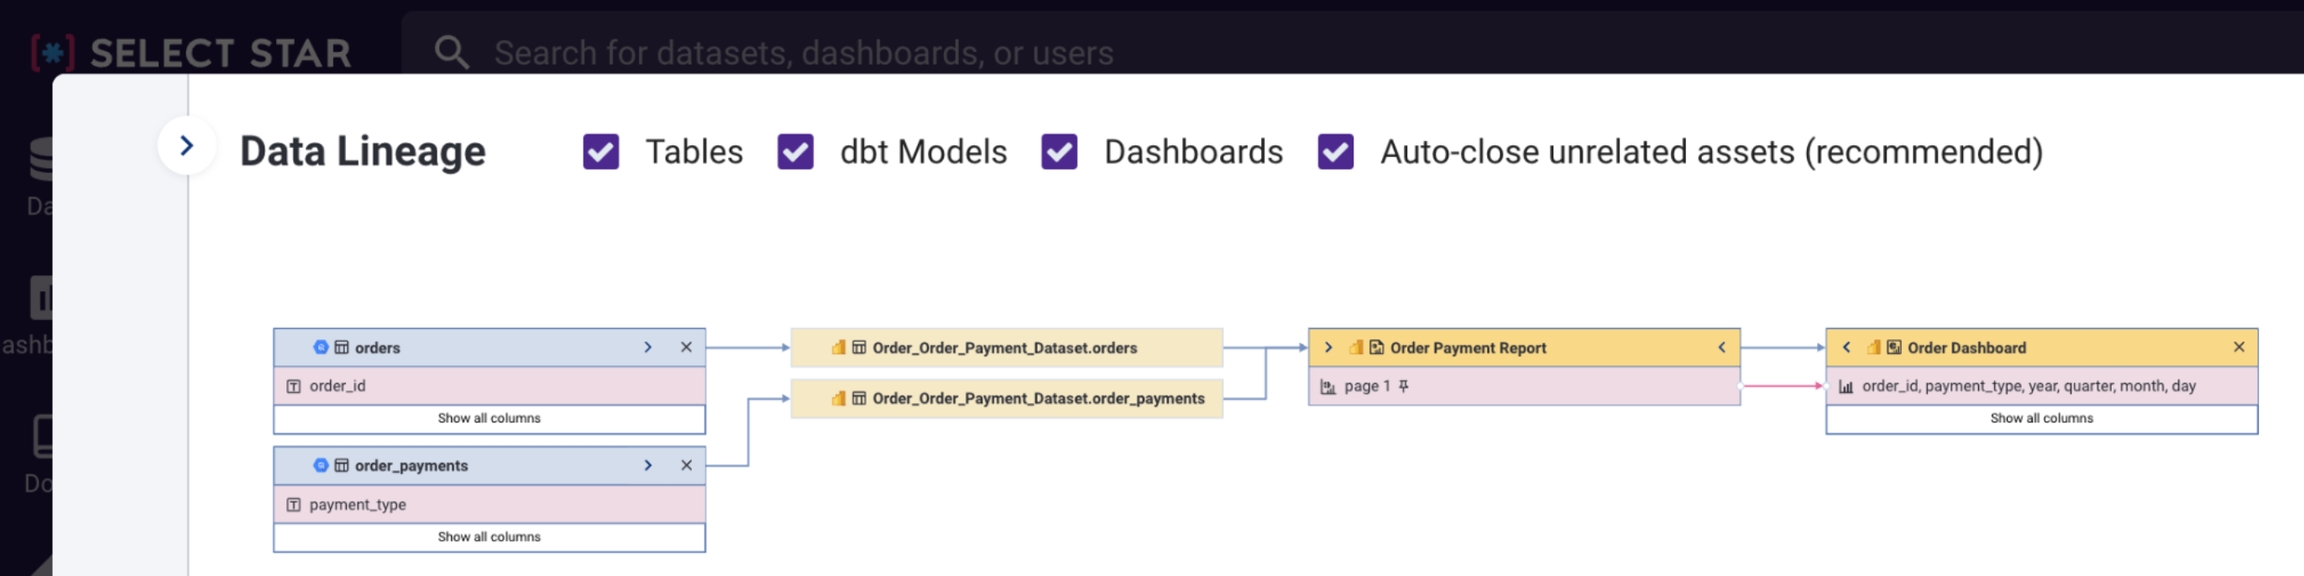This screenshot has height=576, width=2304.
Task: Show all columns for orders table
Action: pyautogui.click(x=489, y=418)
